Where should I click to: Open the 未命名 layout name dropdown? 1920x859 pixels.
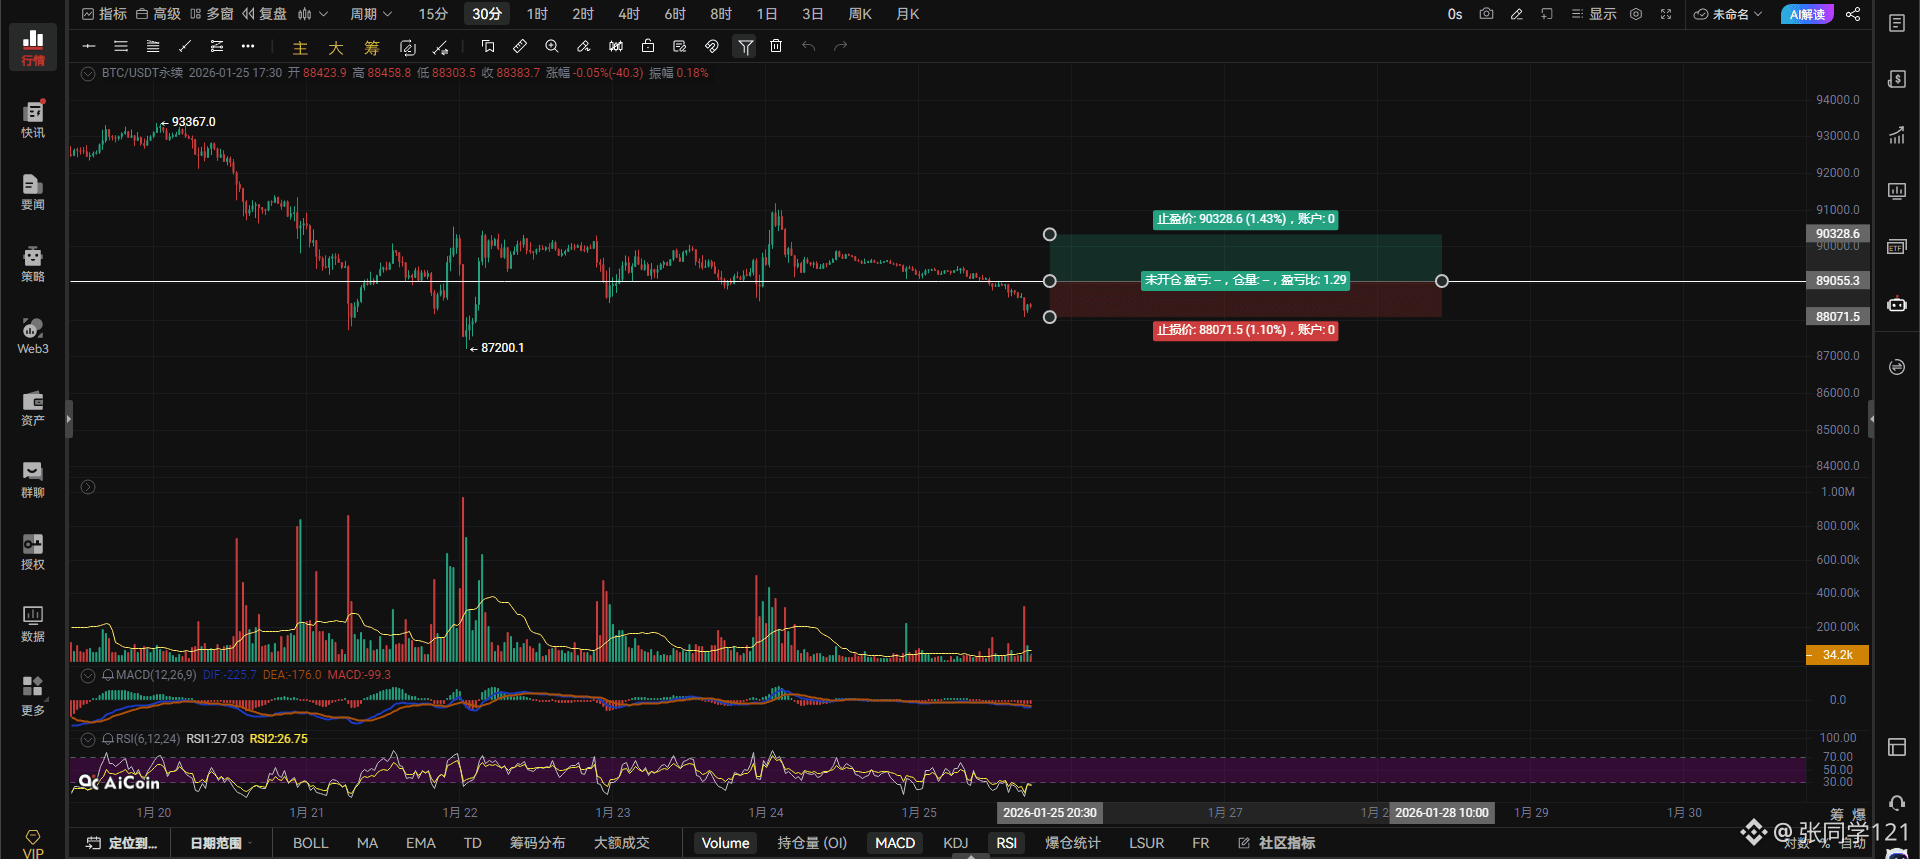(1728, 14)
